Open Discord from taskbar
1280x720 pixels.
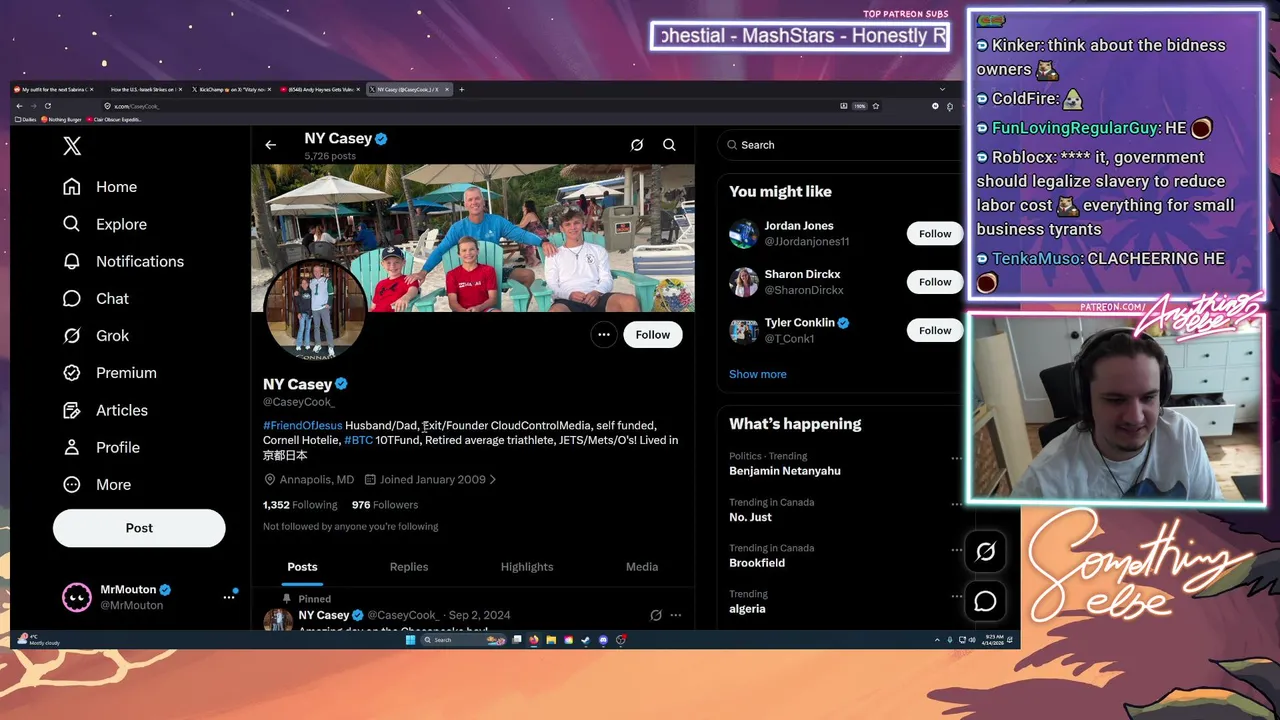pyautogui.click(x=603, y=640)
